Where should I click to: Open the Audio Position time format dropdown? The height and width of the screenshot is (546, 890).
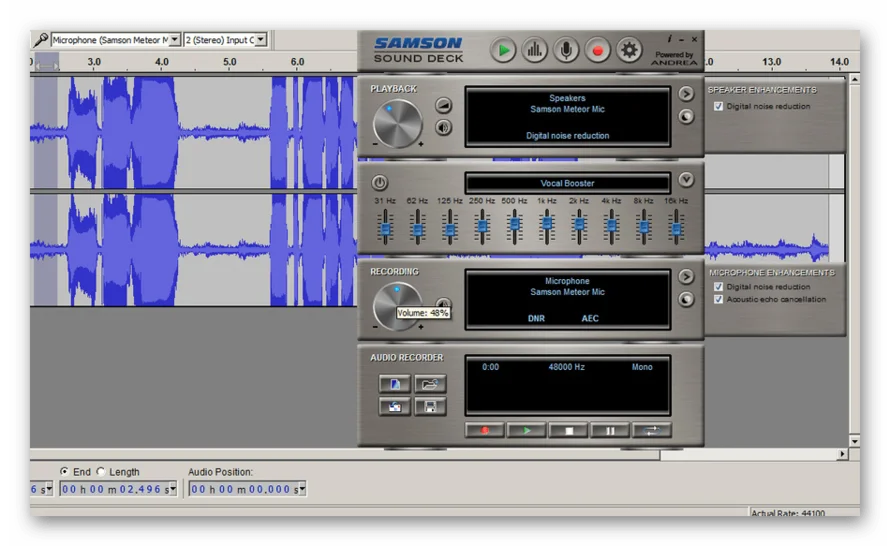(x=302, y=489)
